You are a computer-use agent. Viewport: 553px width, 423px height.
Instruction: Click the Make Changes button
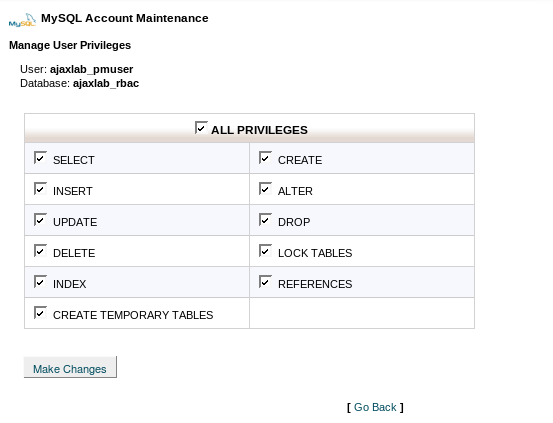click(70, 367)
